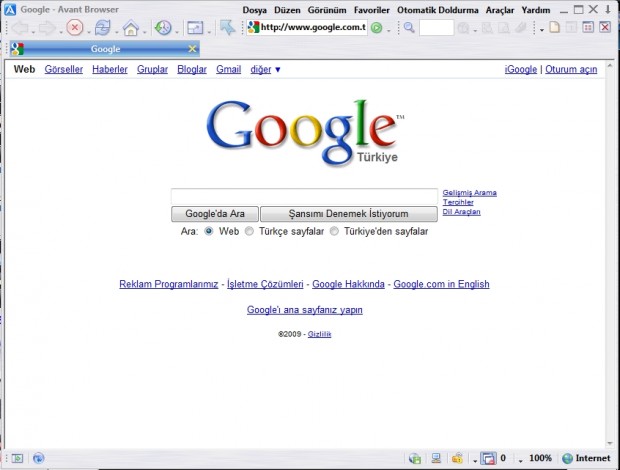Close the Google tab with X
The height and width of the screenshot is (470, 620).
[192, 49]
